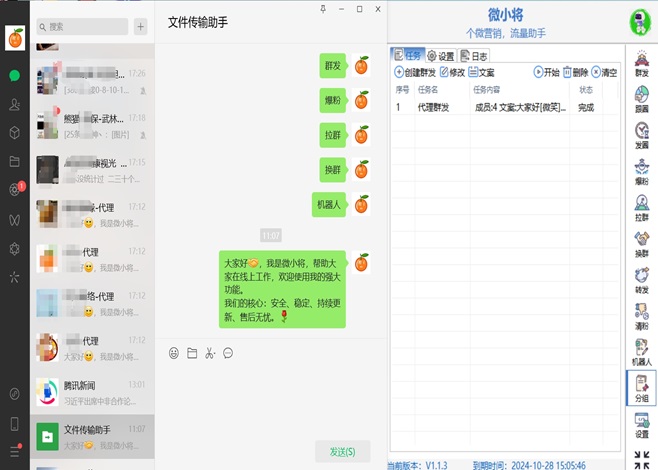This screenshot has width=658, height=470.
Task: Click the WeChat search input field
Action: pyautogui.click(x=82, y=27)
